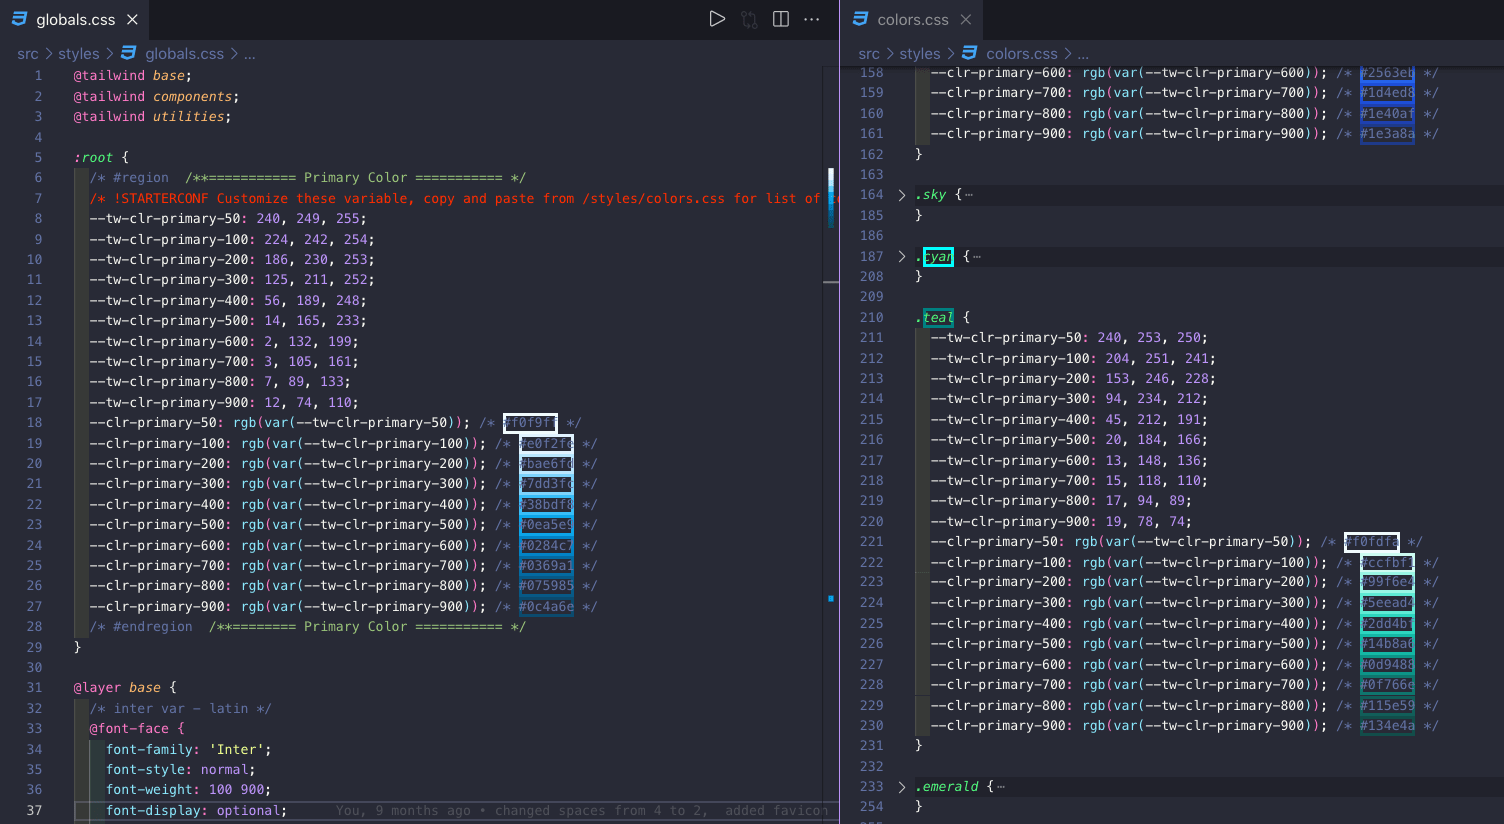Click line number 31 in globals.css gutter
Viewport: 1504px width, 824px height.
click(x=35, y=688)
